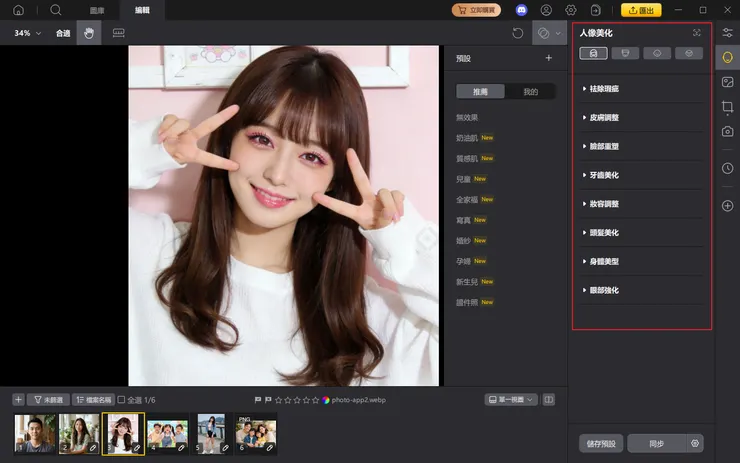Click the reset rotate-arrow icon
Screen dimensions: 740x463
click(x=518, y=33)
